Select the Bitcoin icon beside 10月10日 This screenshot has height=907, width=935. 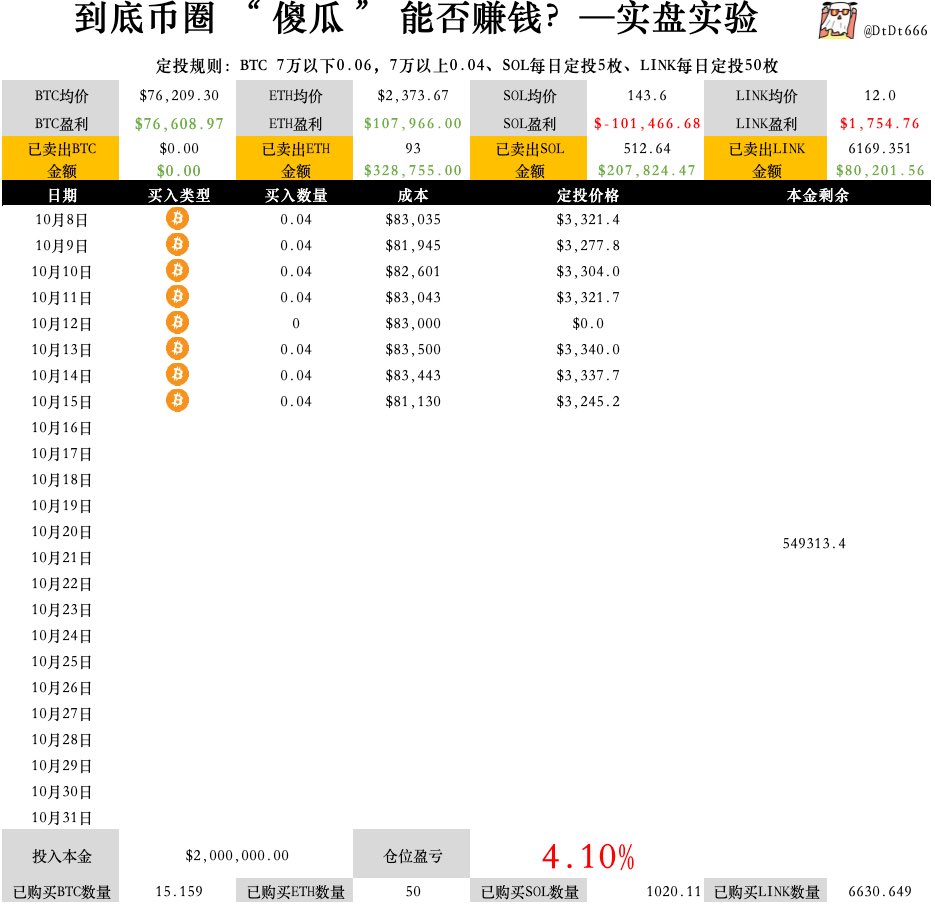(177, 270)
